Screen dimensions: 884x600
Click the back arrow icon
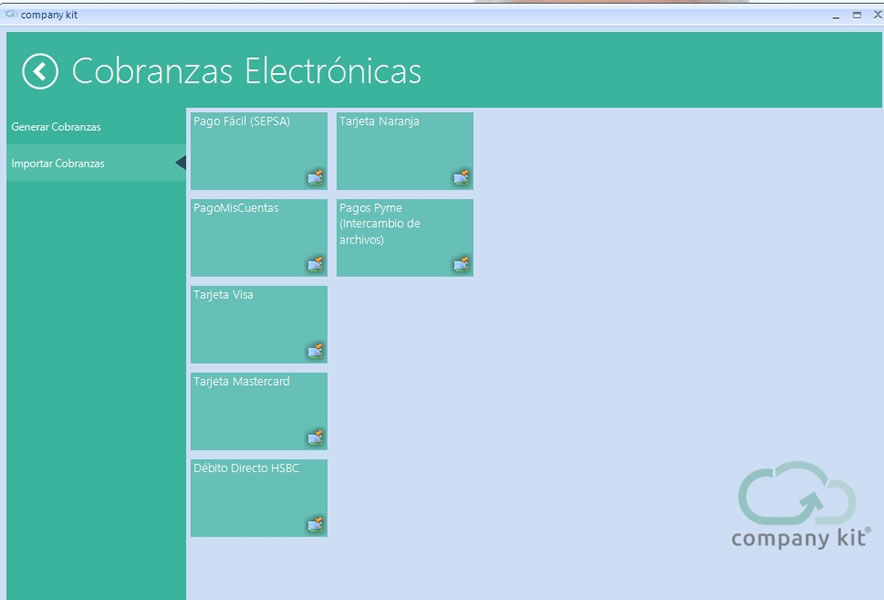coord(40,72)
